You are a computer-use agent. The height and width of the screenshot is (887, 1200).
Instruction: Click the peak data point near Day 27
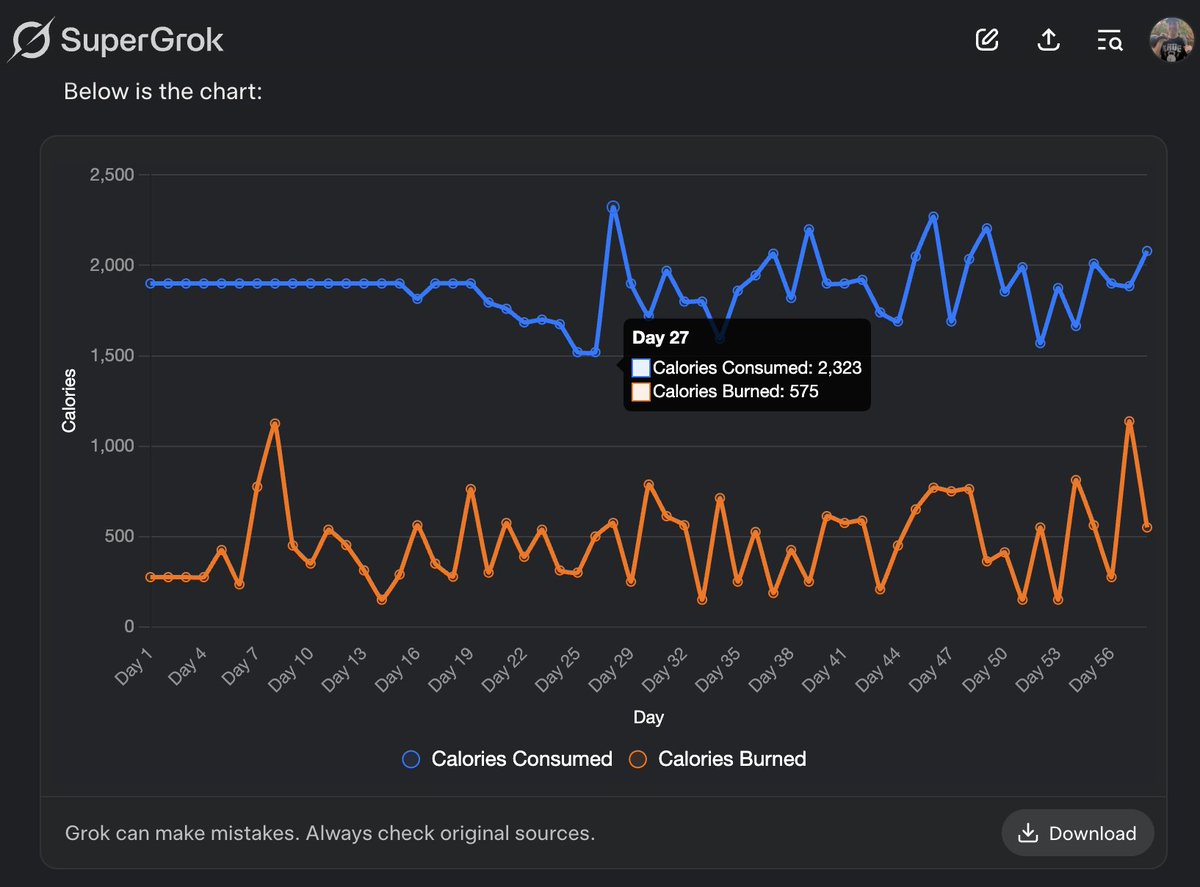point(612,208)
